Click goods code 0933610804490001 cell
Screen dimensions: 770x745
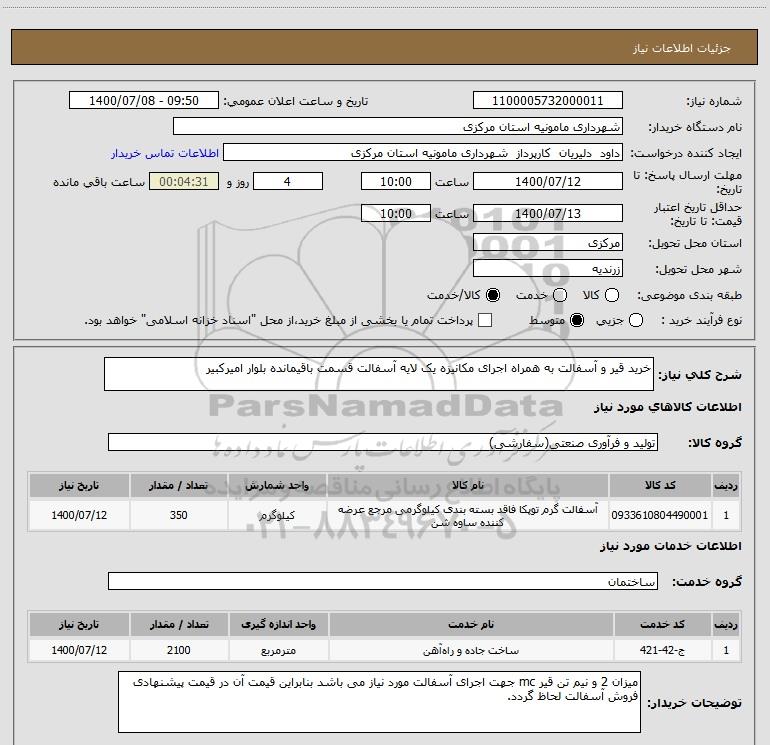(x=660, y=515)
